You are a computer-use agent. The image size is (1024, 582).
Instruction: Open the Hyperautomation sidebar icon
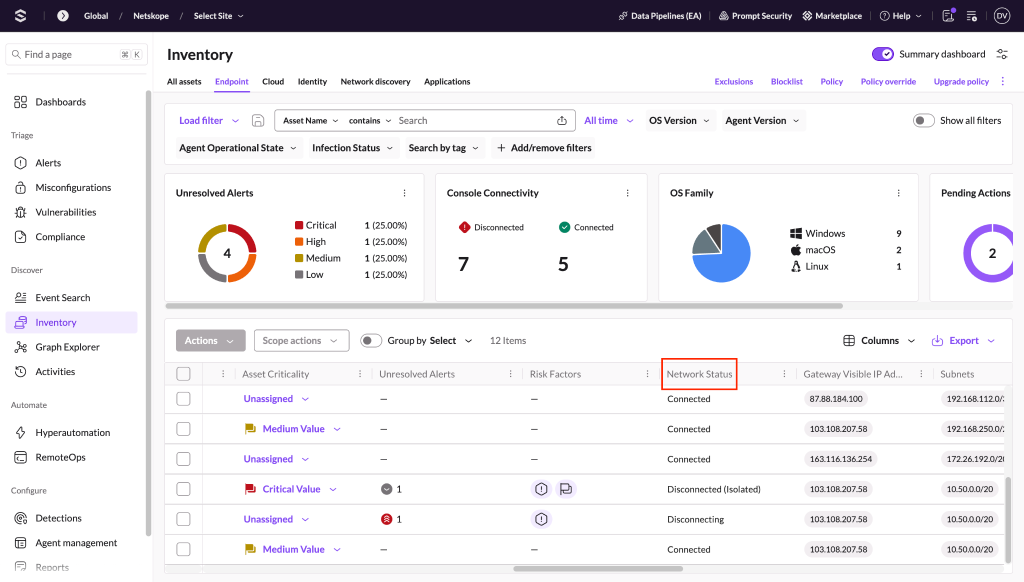pyautogui.click(x=21, y=432)
